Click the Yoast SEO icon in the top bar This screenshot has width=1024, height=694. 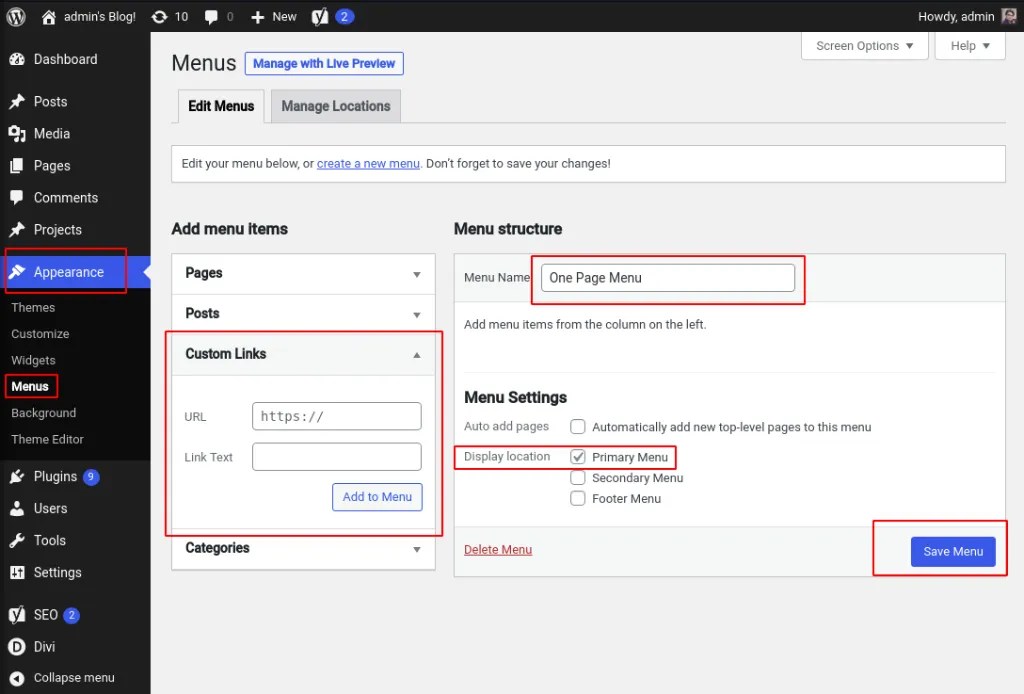pyautogui.click(x=320, y=16)
